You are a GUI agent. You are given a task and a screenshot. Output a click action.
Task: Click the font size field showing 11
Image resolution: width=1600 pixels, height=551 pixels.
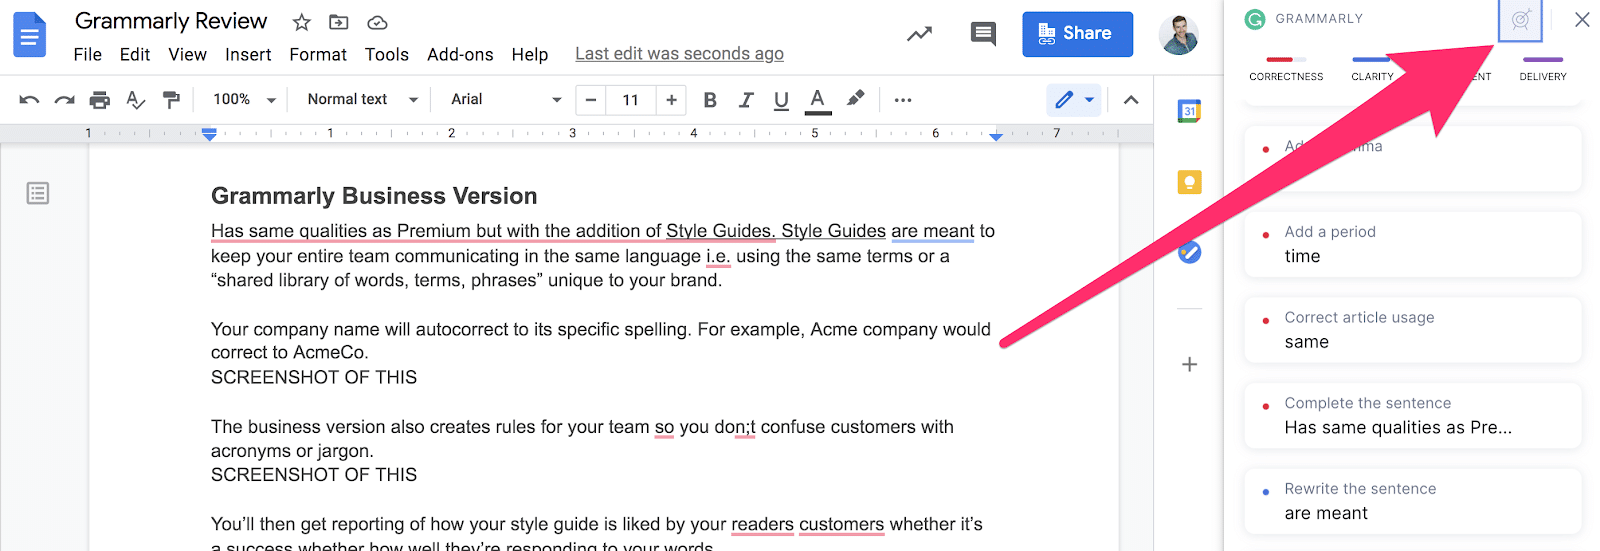click(631, 100)
